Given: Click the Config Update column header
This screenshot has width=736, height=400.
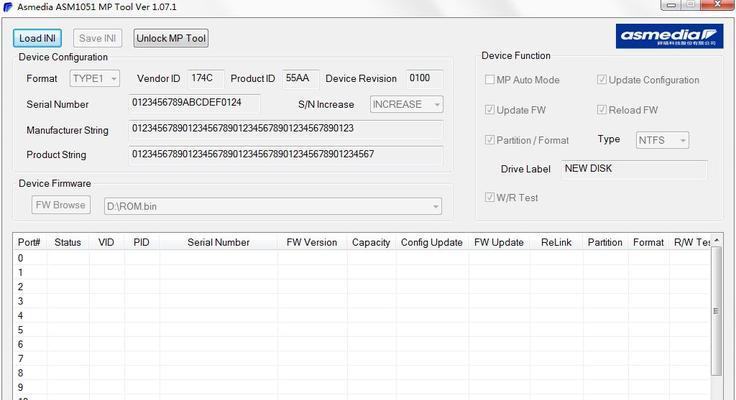Looking at the screenshot, I should pos(432,242).
